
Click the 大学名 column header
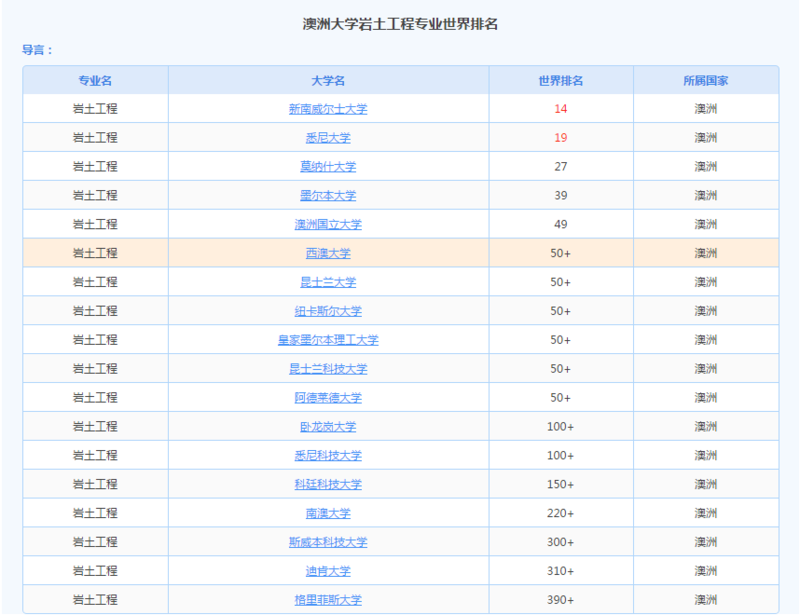[x=328, y=81]
